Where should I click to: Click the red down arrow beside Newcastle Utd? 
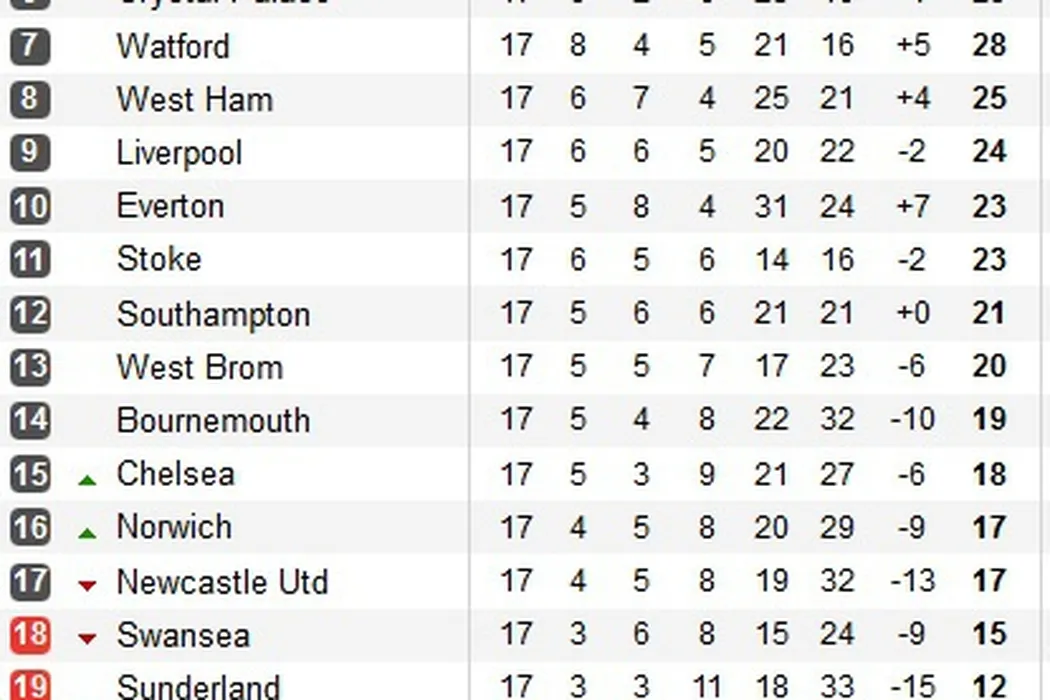point(87,585)
